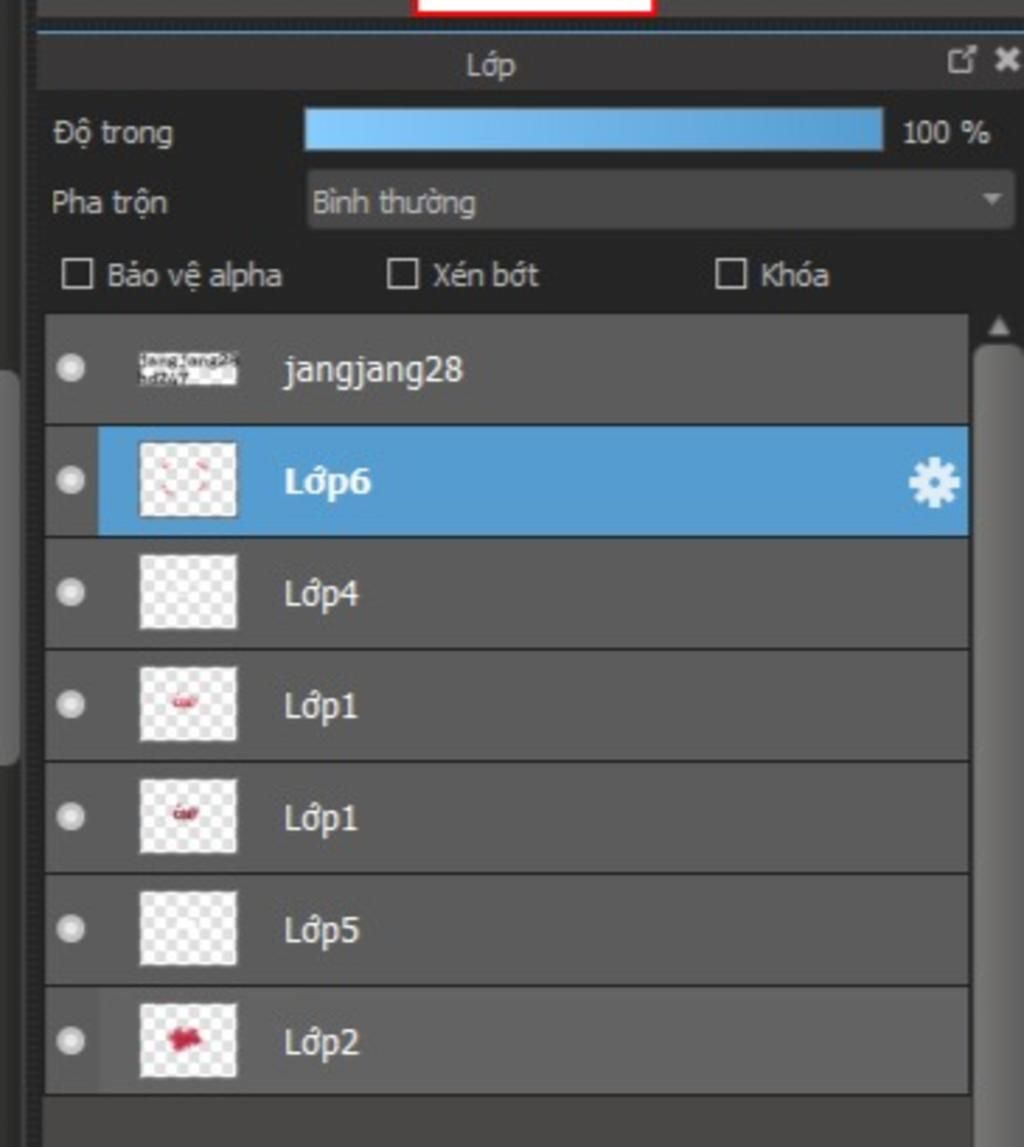
Task: Enable Bảo vệ alpha checkbox
Action: 78,274
